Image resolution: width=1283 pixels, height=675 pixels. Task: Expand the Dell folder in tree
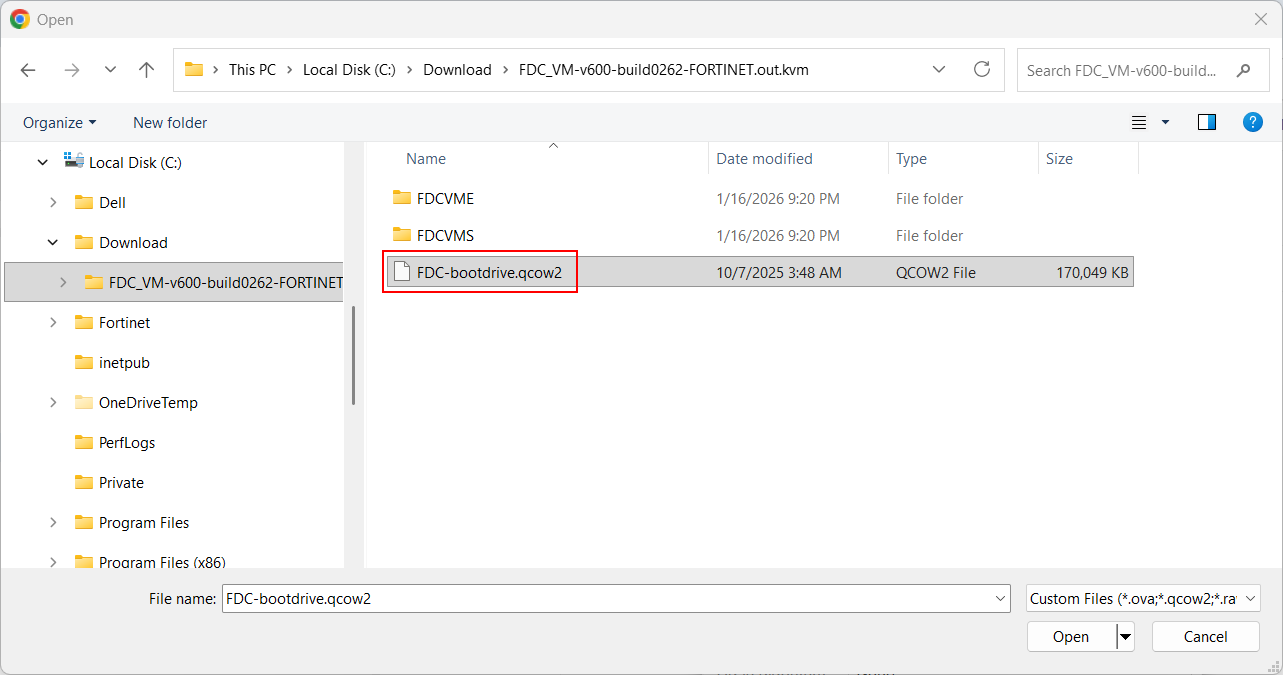53,202
